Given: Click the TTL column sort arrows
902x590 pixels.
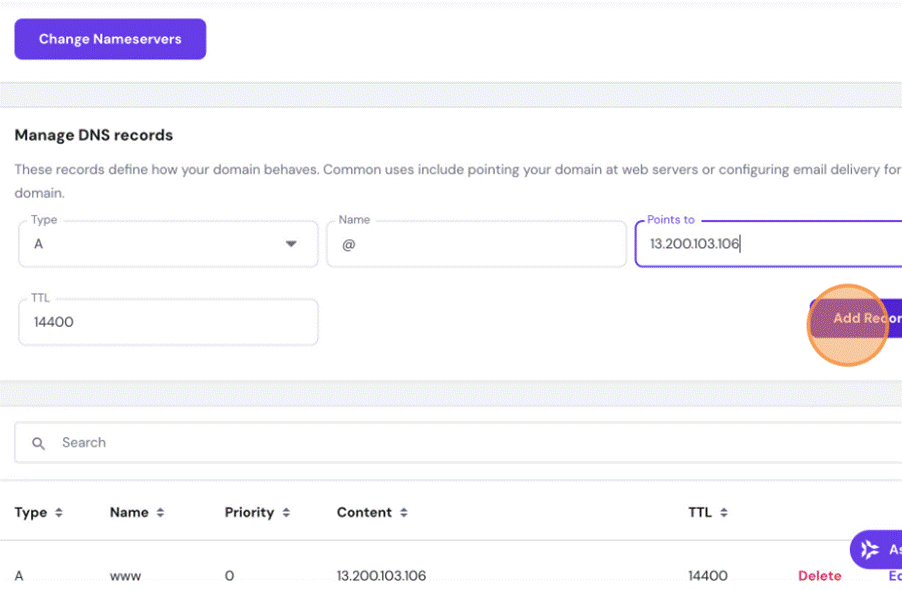Looking at the screenshot, I should click(724, 513).
